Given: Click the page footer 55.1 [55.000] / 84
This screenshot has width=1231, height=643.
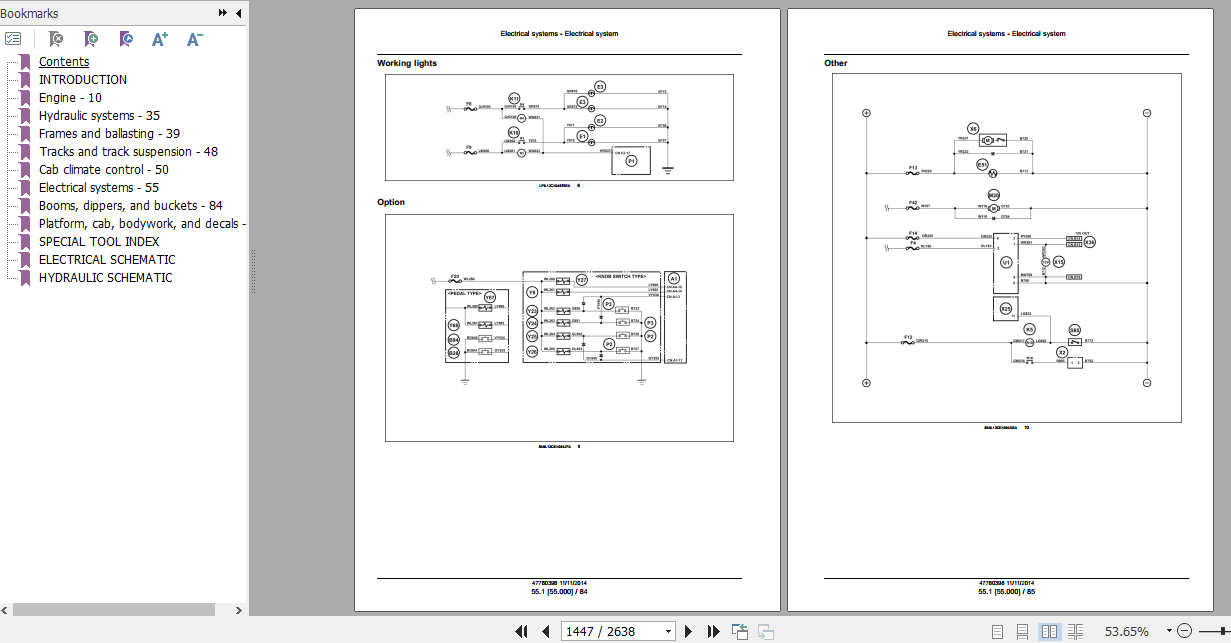Looking at the screenshot, I should [559, 592].
